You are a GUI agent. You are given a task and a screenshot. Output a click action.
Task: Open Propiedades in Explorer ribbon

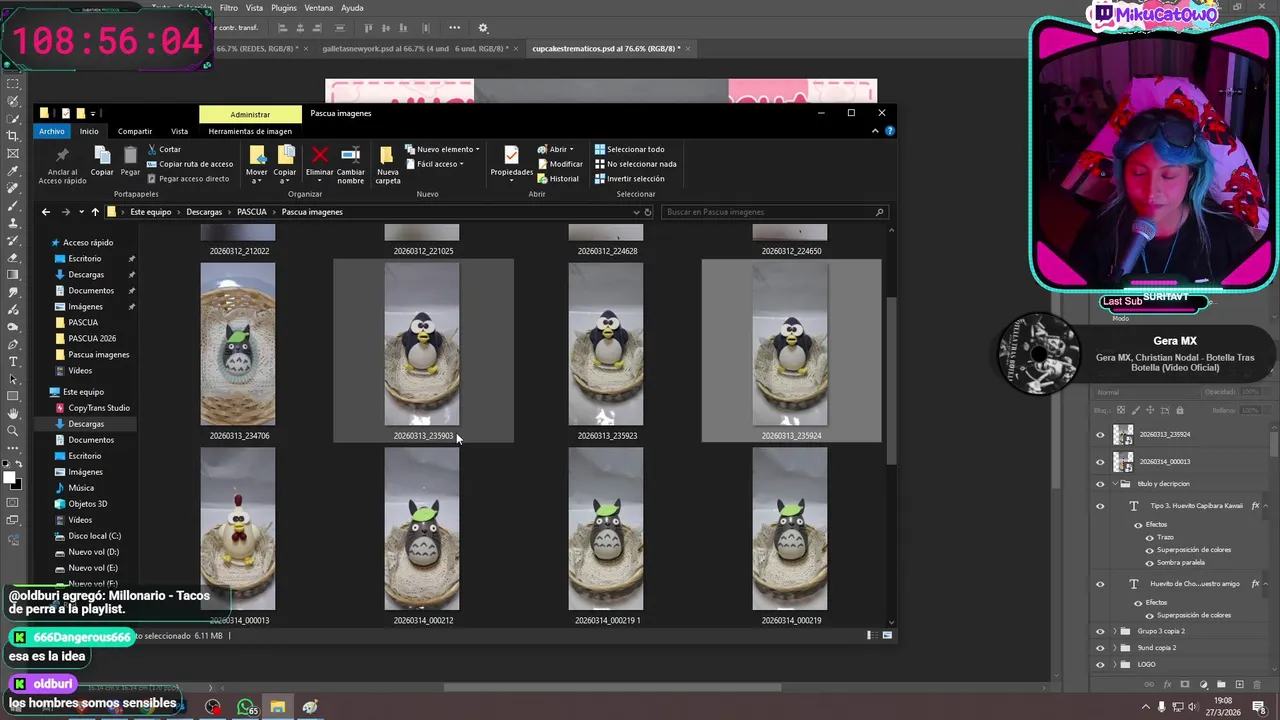click(511, 155)
